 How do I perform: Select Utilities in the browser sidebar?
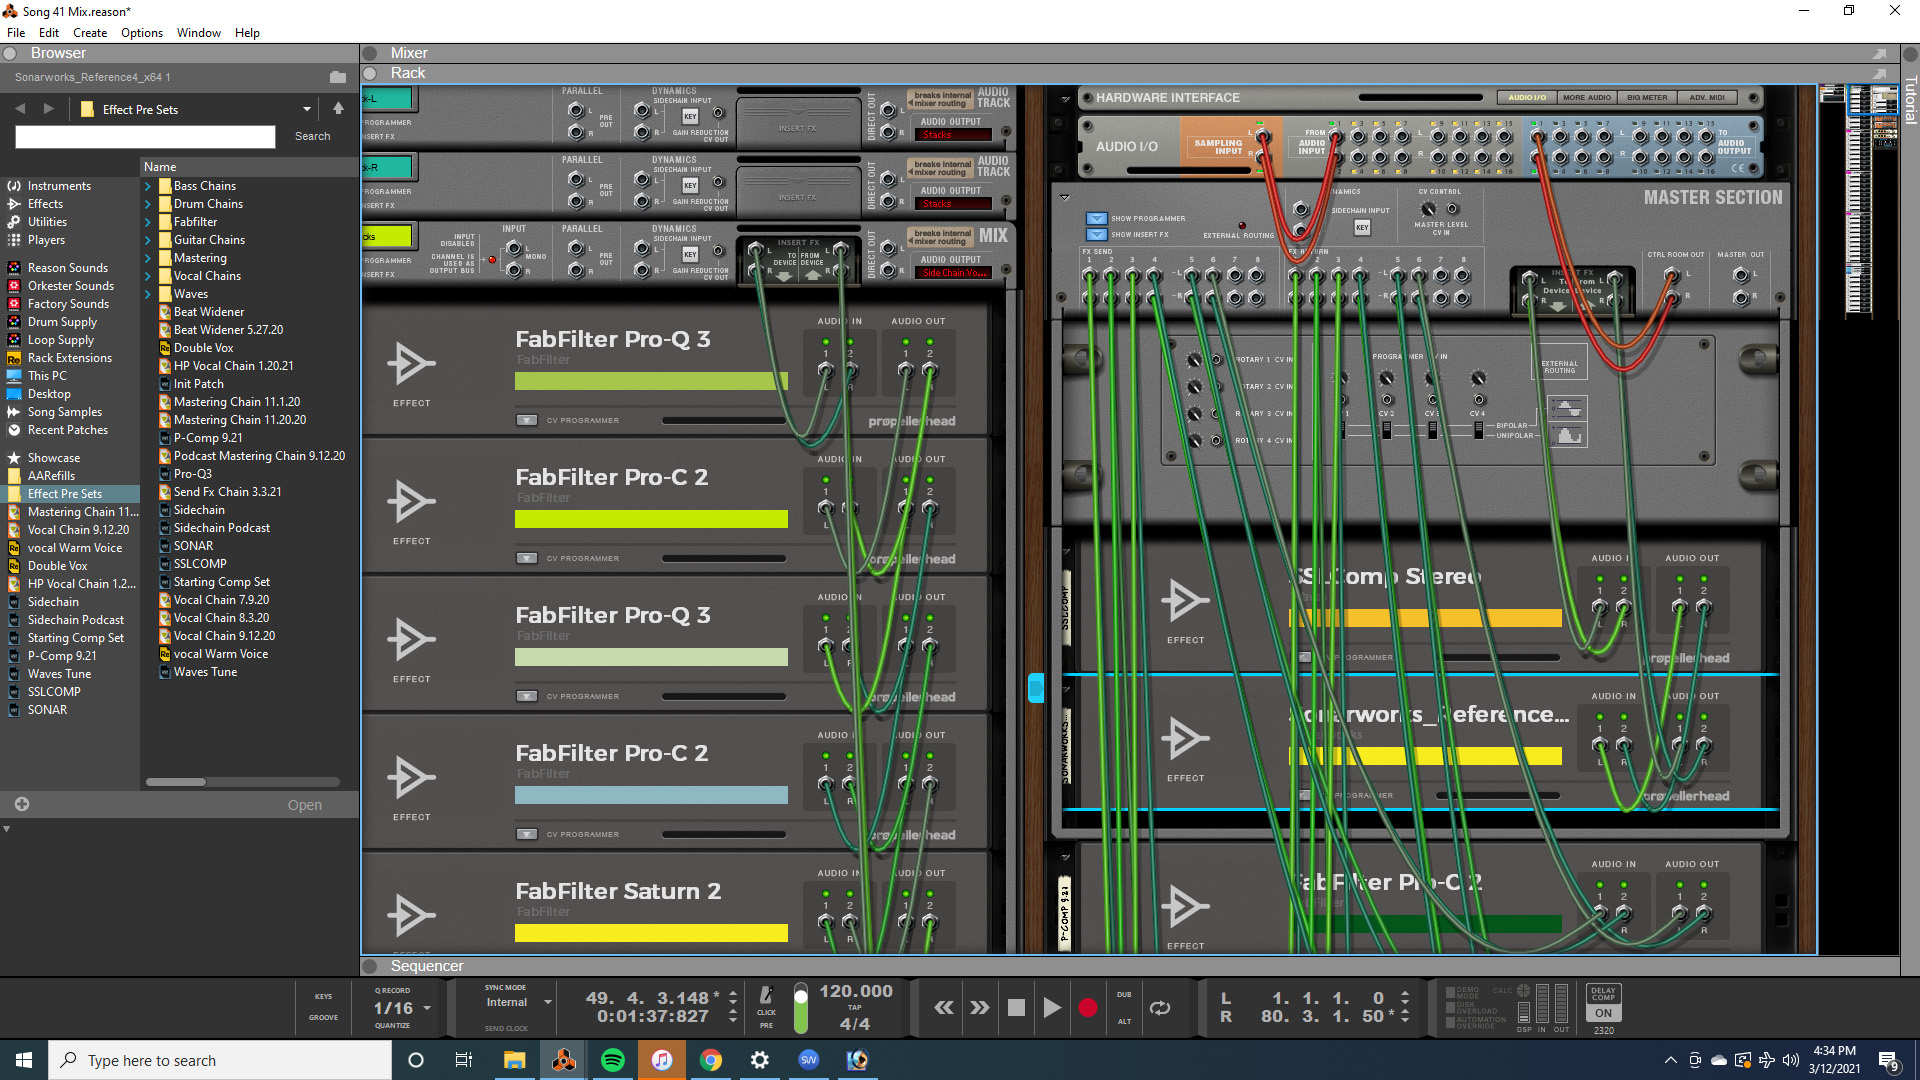[47, 222]
